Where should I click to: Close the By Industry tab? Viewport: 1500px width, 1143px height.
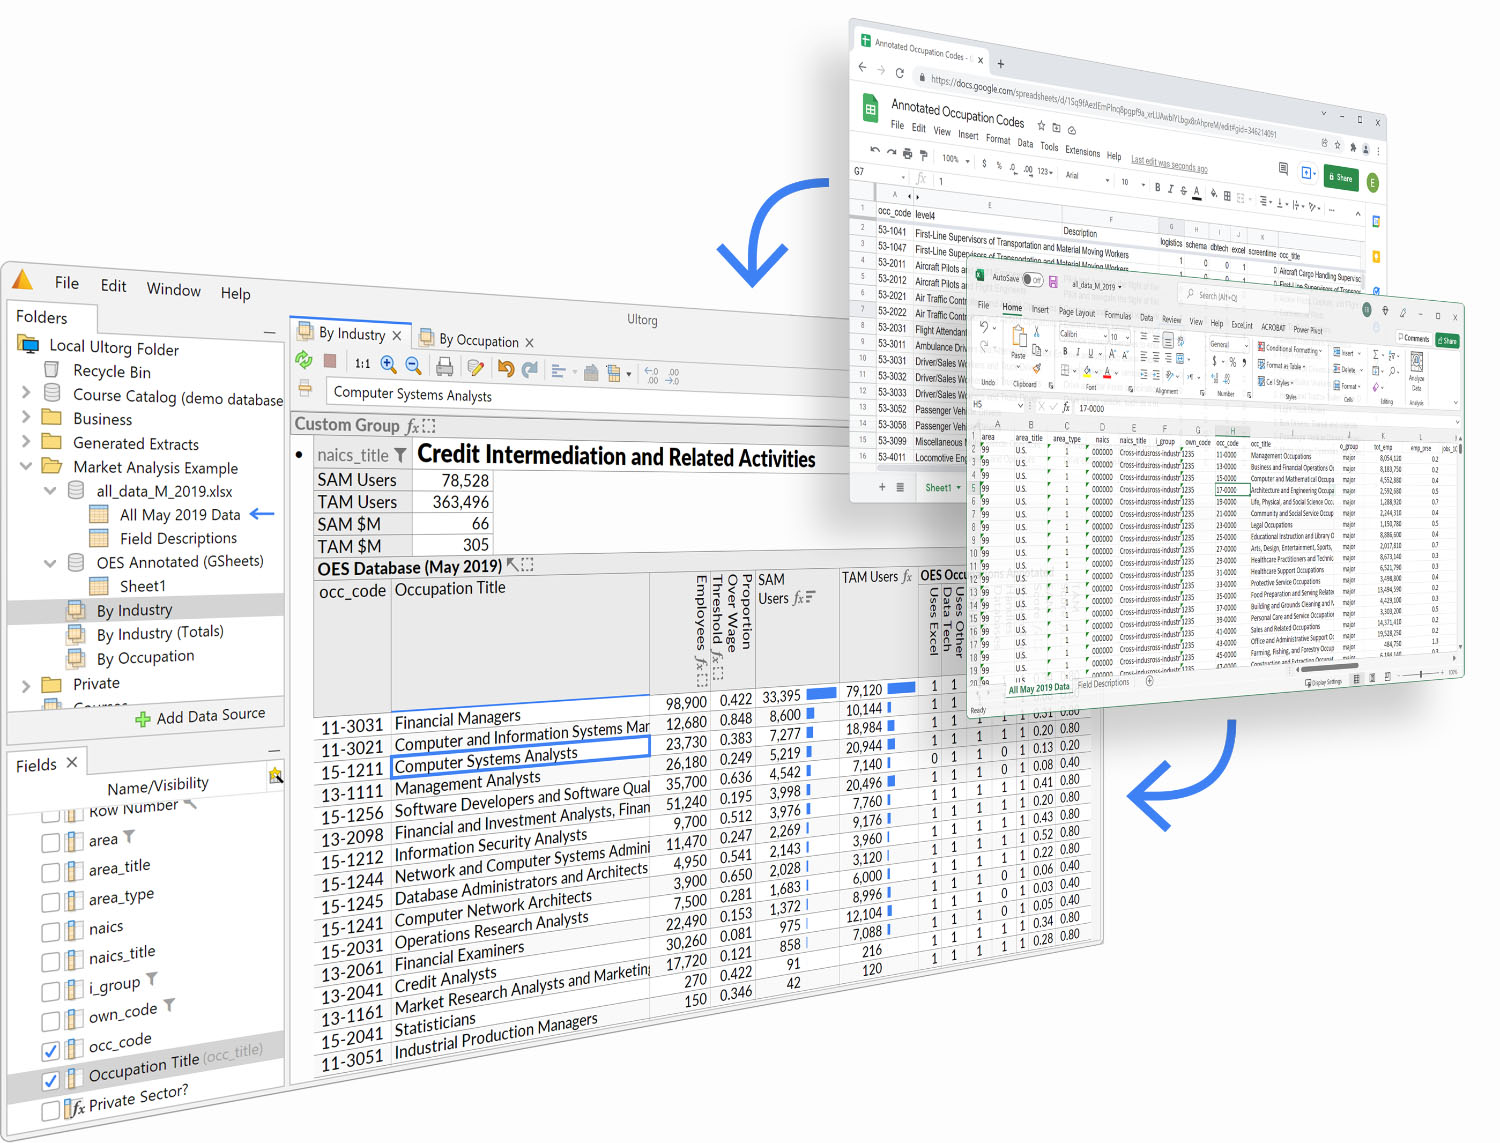[398, 334]
